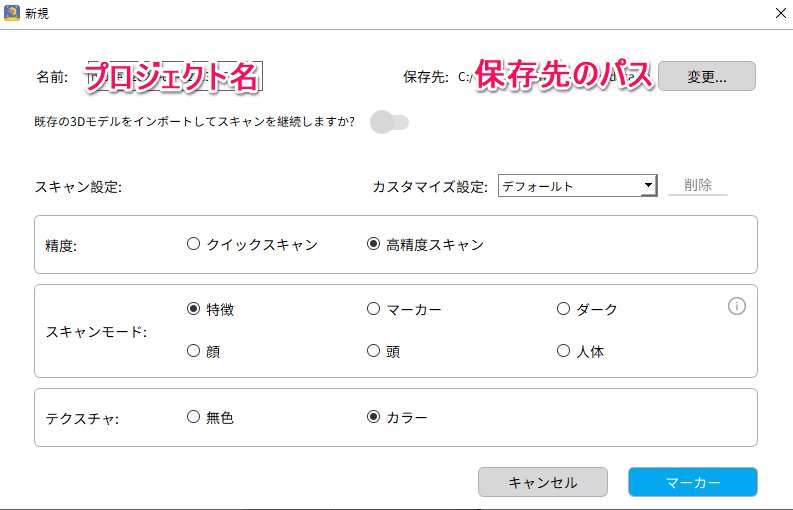The image size is (793, 510).
Task: Close the 新規 dialog window
Action: tap(781, 13)
